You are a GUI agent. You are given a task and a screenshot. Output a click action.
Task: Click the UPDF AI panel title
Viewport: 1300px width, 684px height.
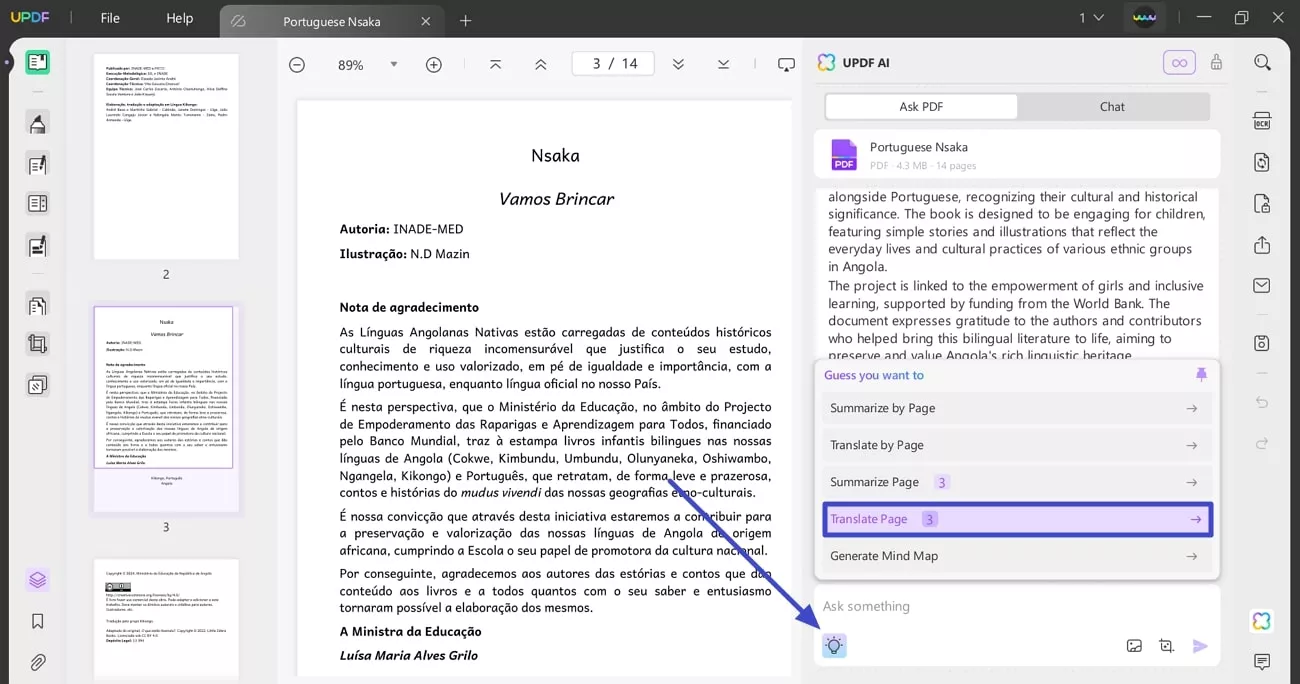click(x=866, y=63)
